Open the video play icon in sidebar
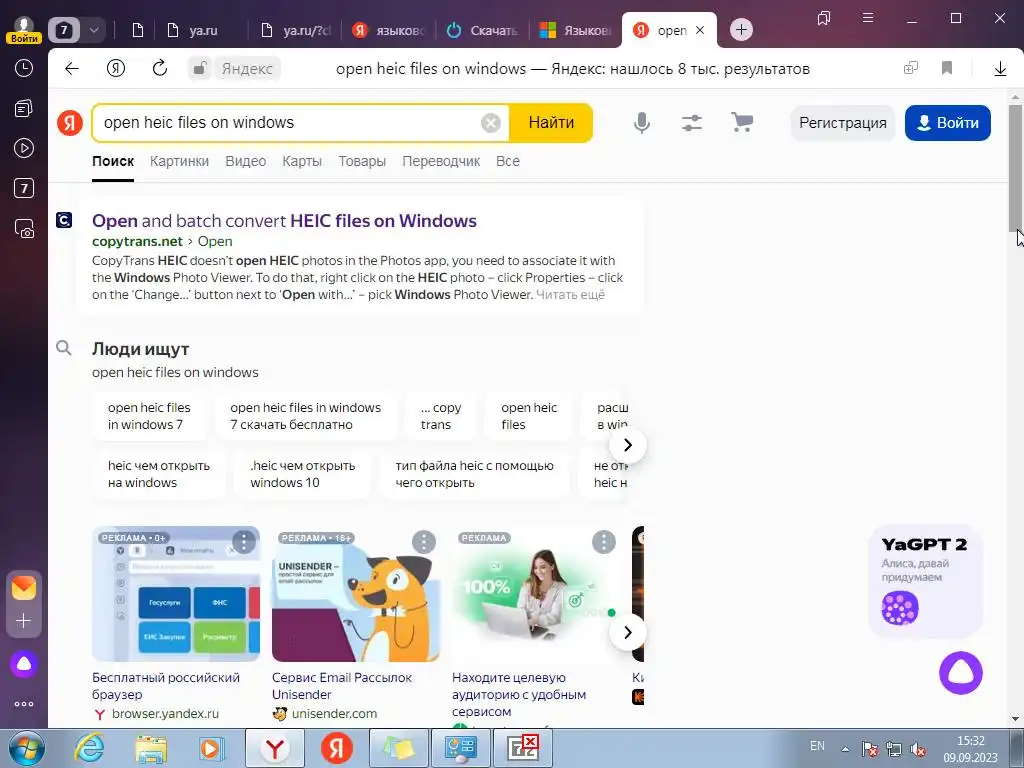1024x768 pixels. tap(24, 148)
